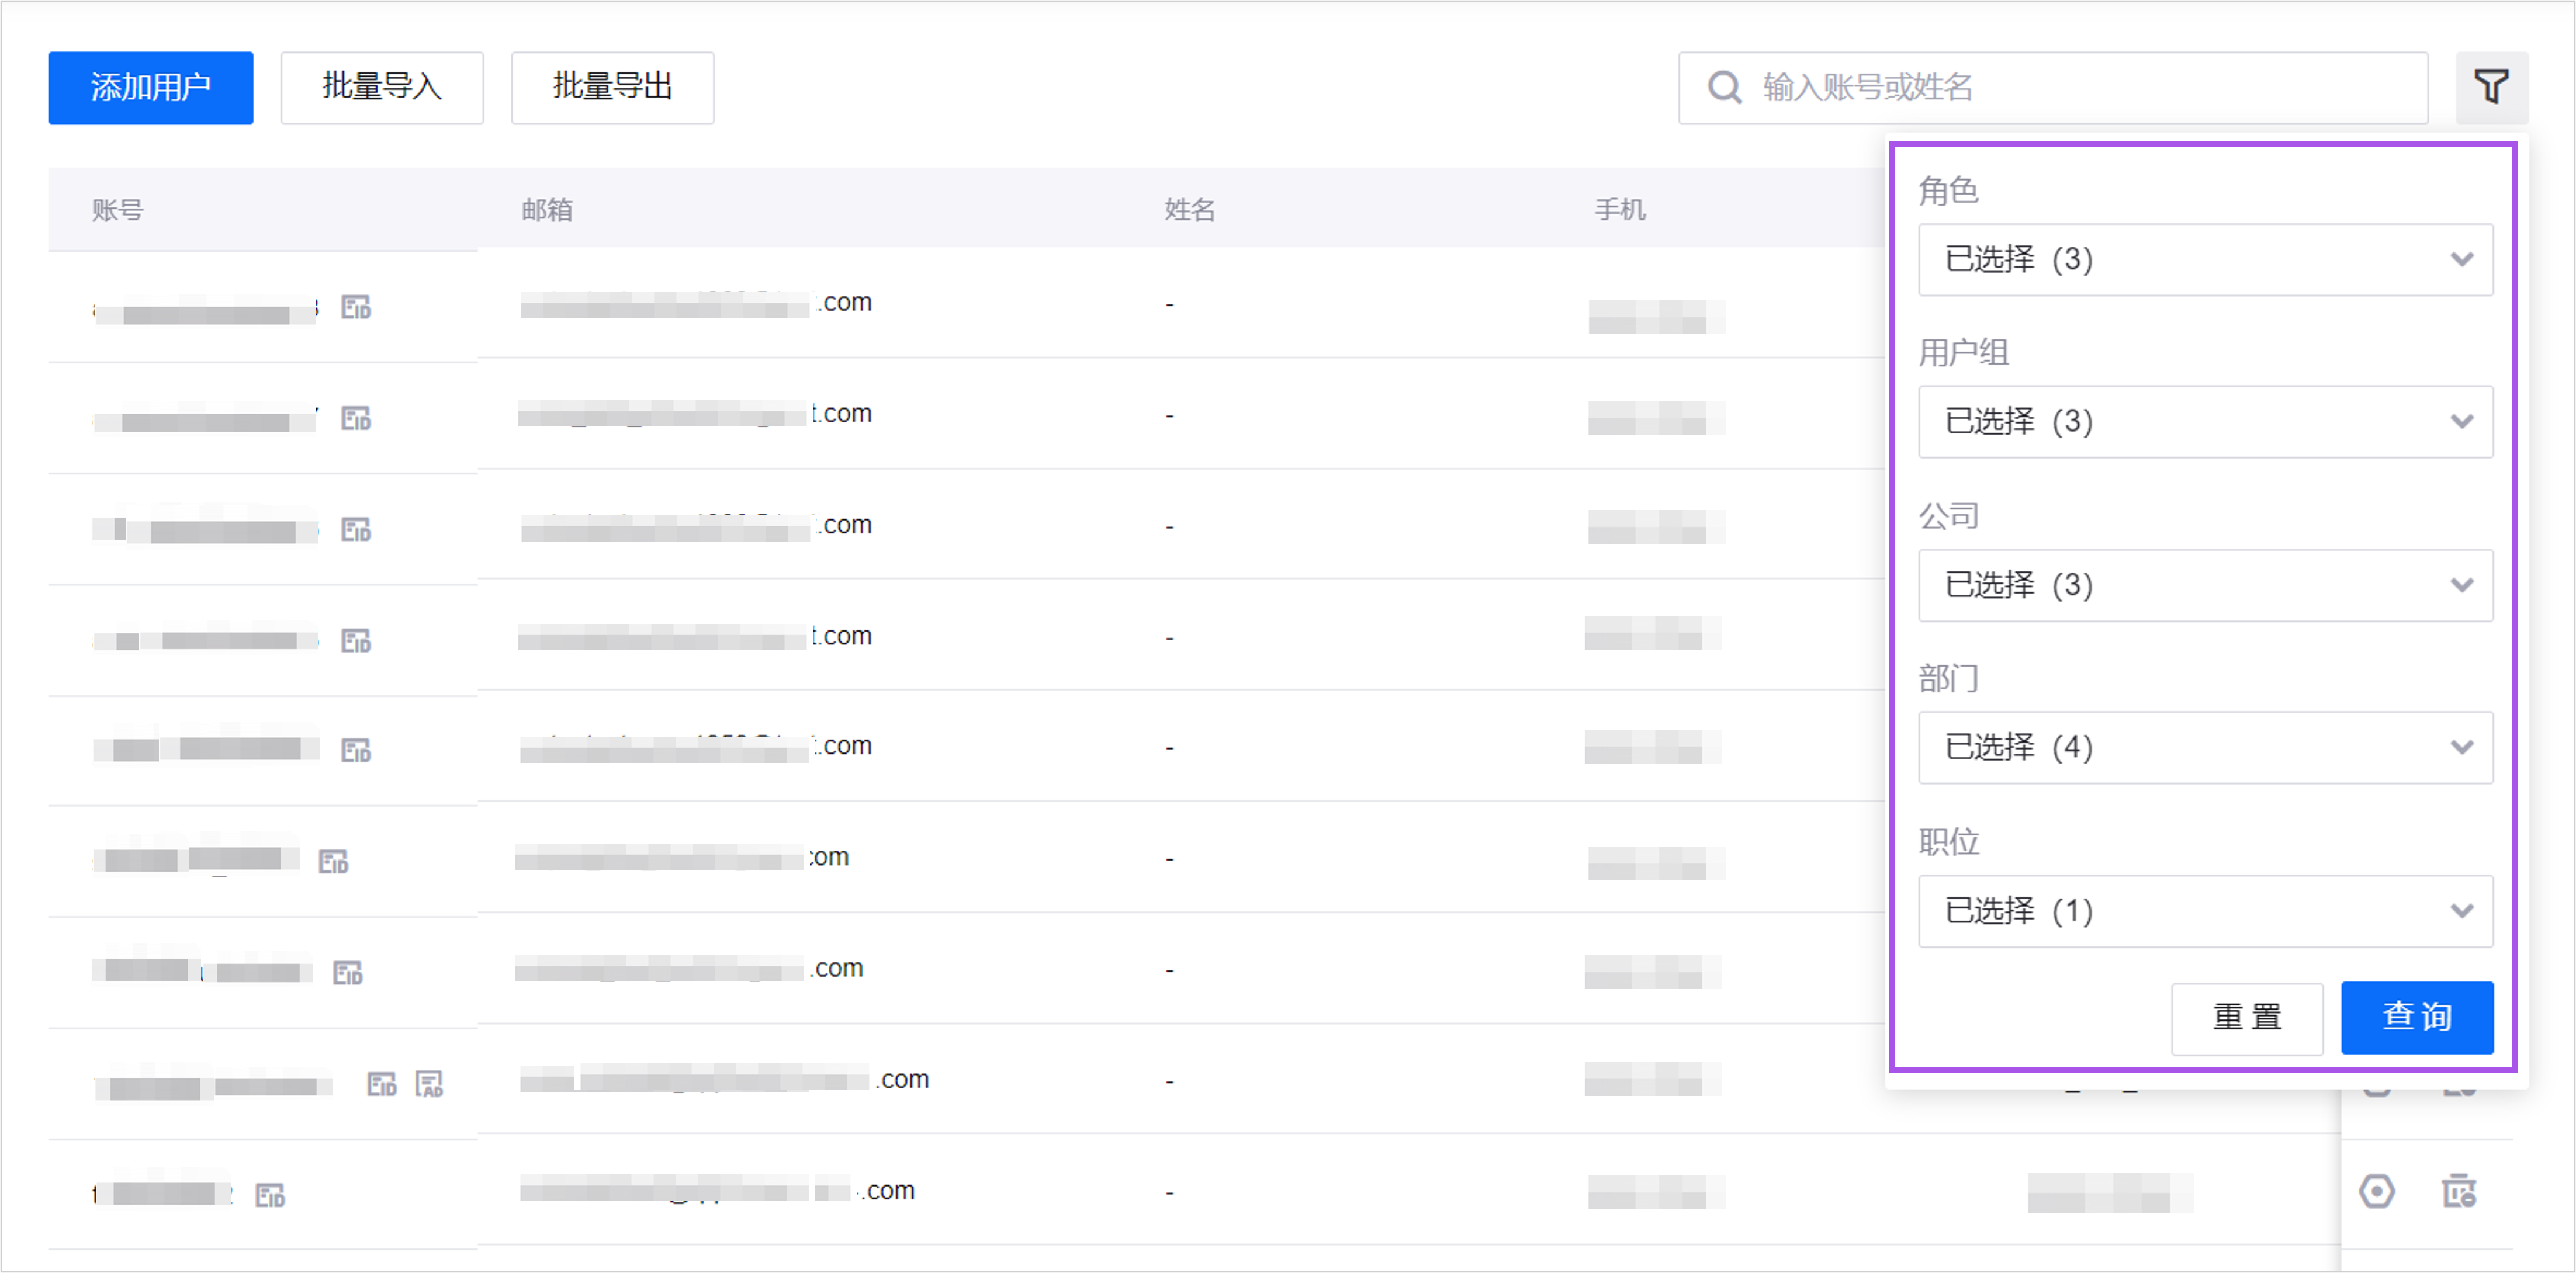Click the hexagon settings icon in last row
Image resolution: width=2576 pixels, height=1273 pixels.
coord(2377,1191)
